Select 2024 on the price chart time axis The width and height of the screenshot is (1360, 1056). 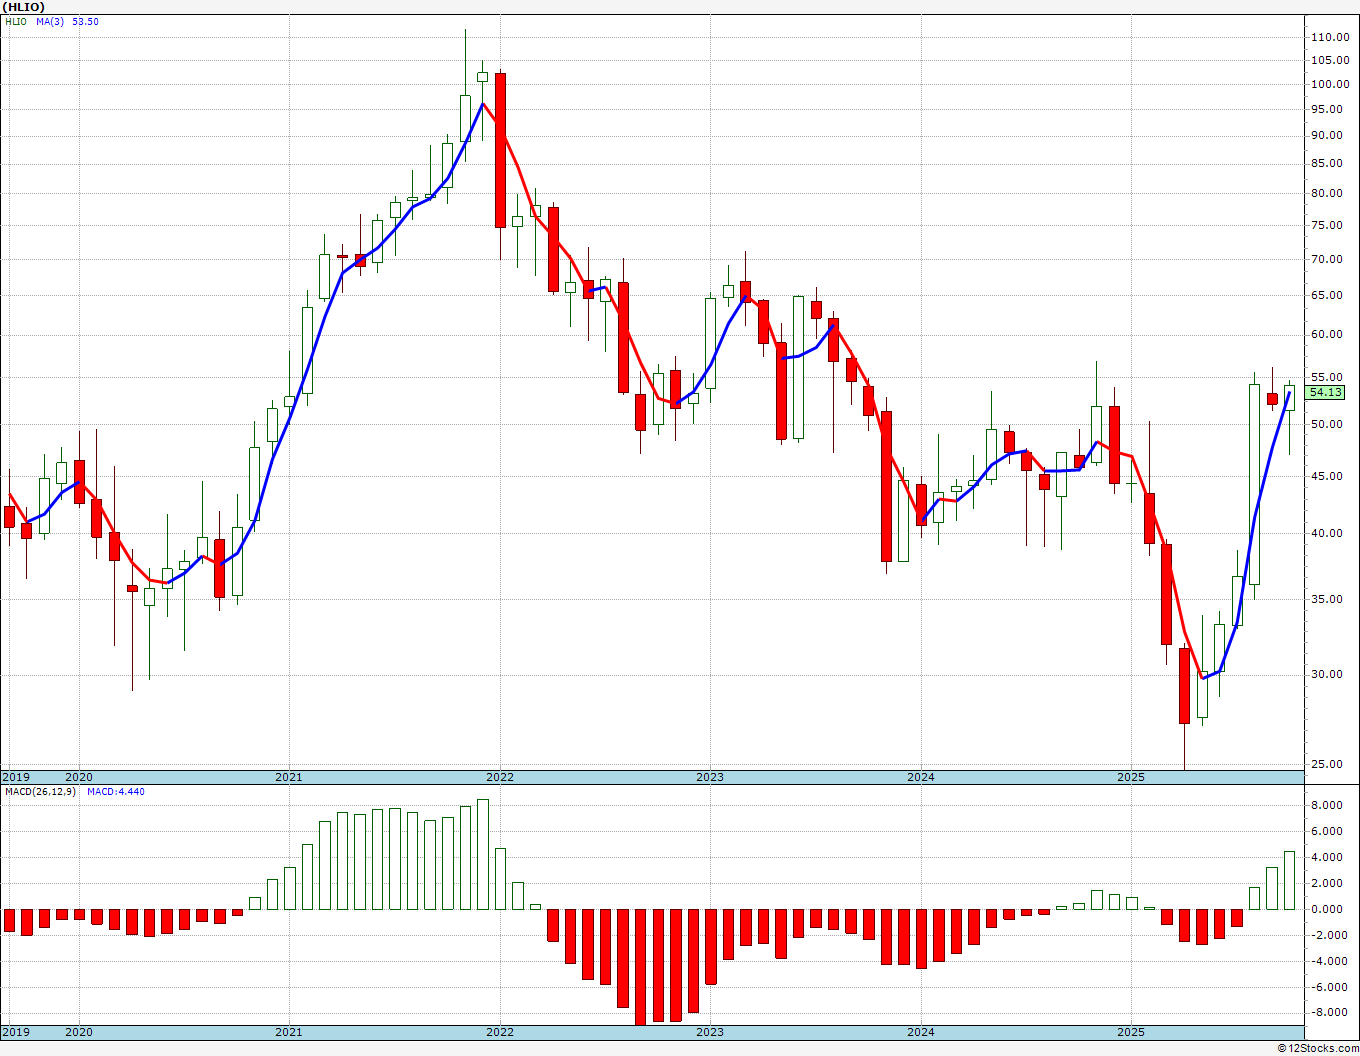(x=921, y=777)
